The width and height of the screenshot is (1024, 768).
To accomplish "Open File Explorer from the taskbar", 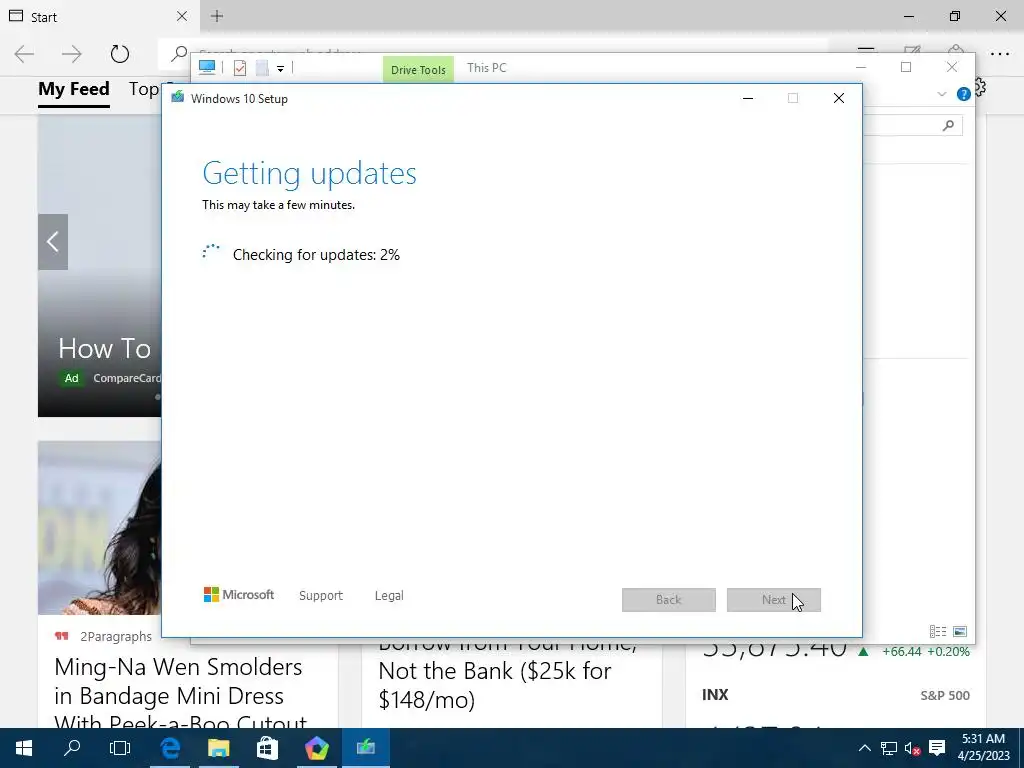I will (219, 748).
